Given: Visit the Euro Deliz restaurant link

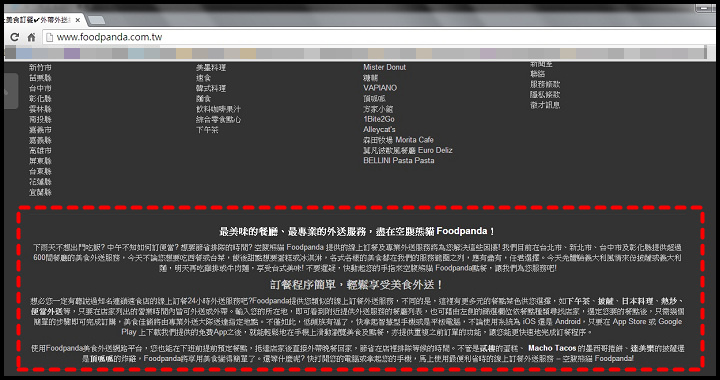Looking at the screenshot, I should point(408,150).
